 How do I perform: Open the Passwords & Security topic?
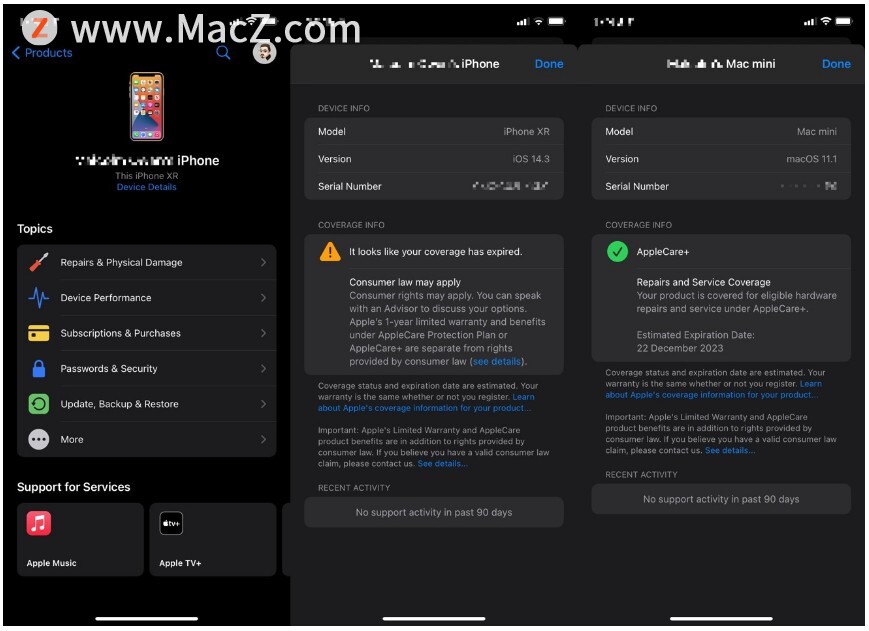click(x=147, y=368)
